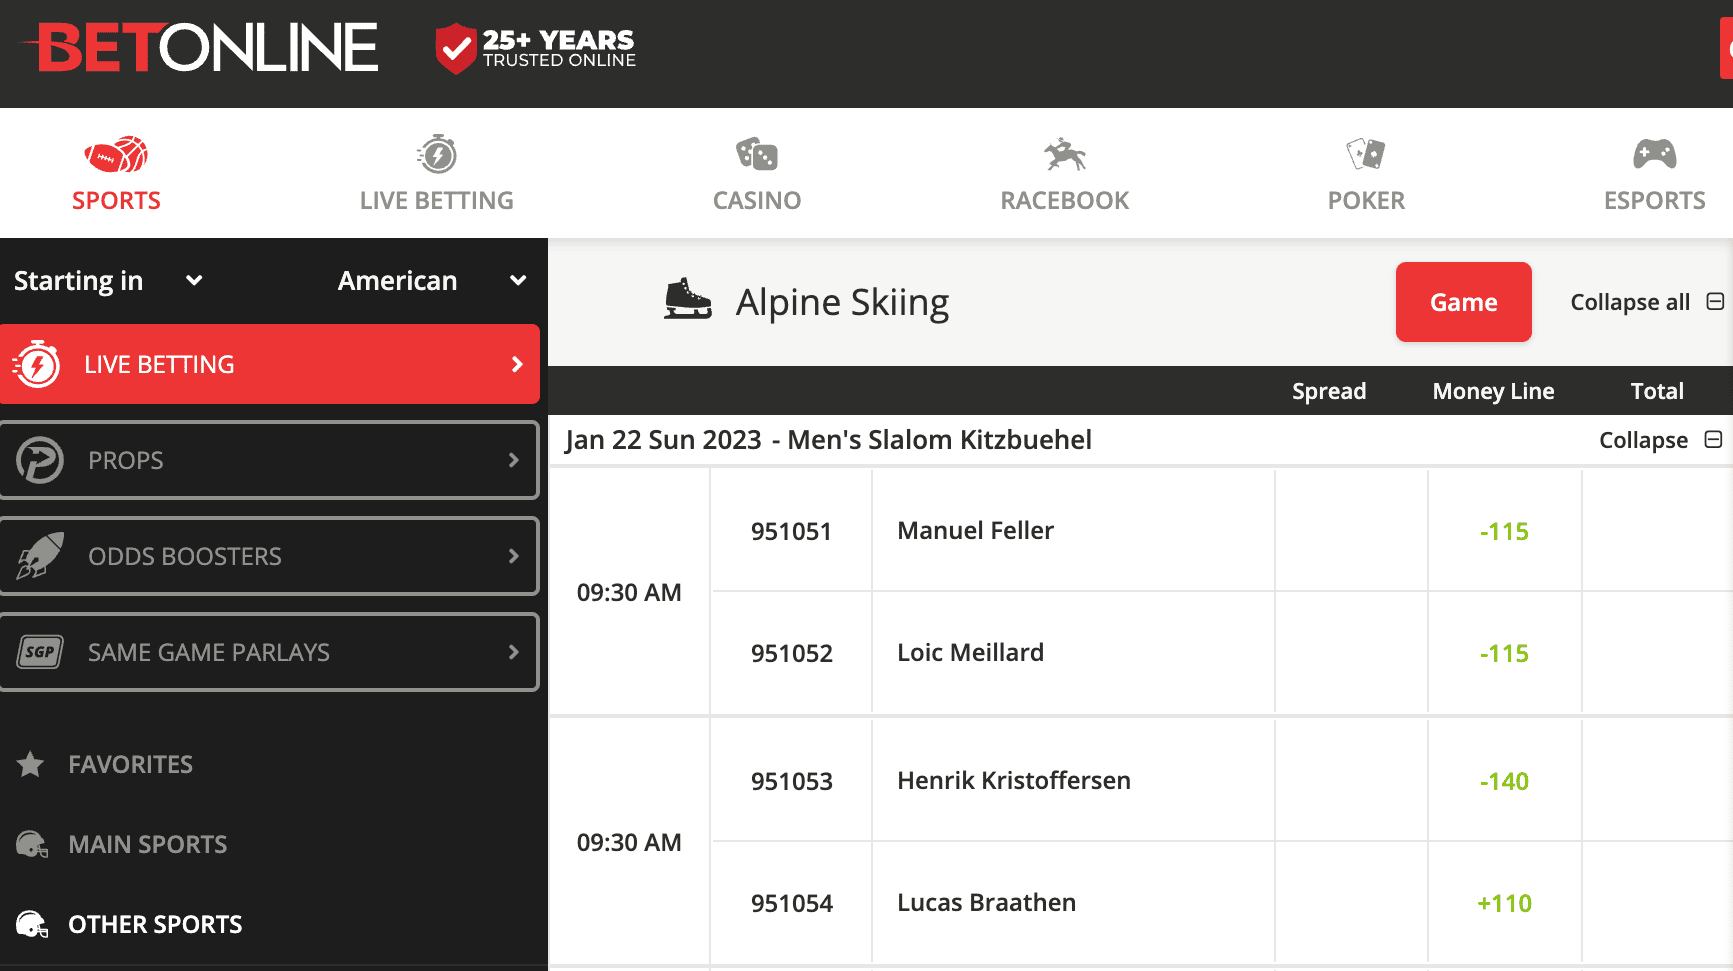This screenshot has height=971, width=1733.
Task: Open the Racebook horse icon
Action: [x=1065, y=155]
